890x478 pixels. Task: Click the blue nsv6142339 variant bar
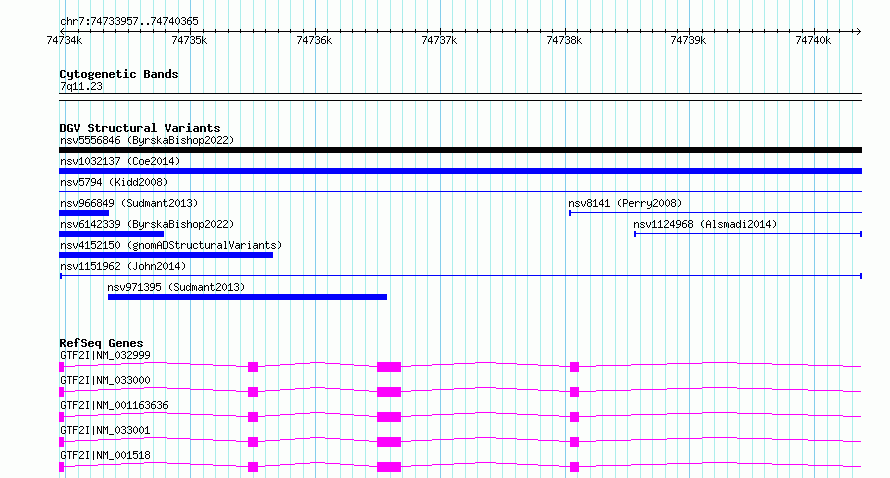[111, 234]
